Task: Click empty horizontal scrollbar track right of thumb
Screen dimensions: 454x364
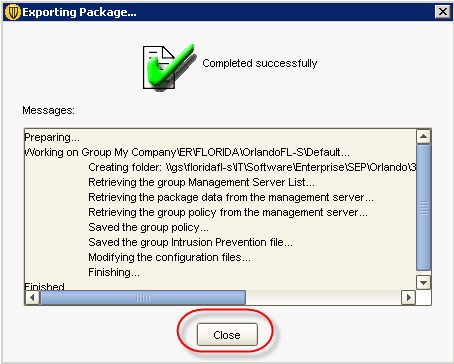Action: 323,297
